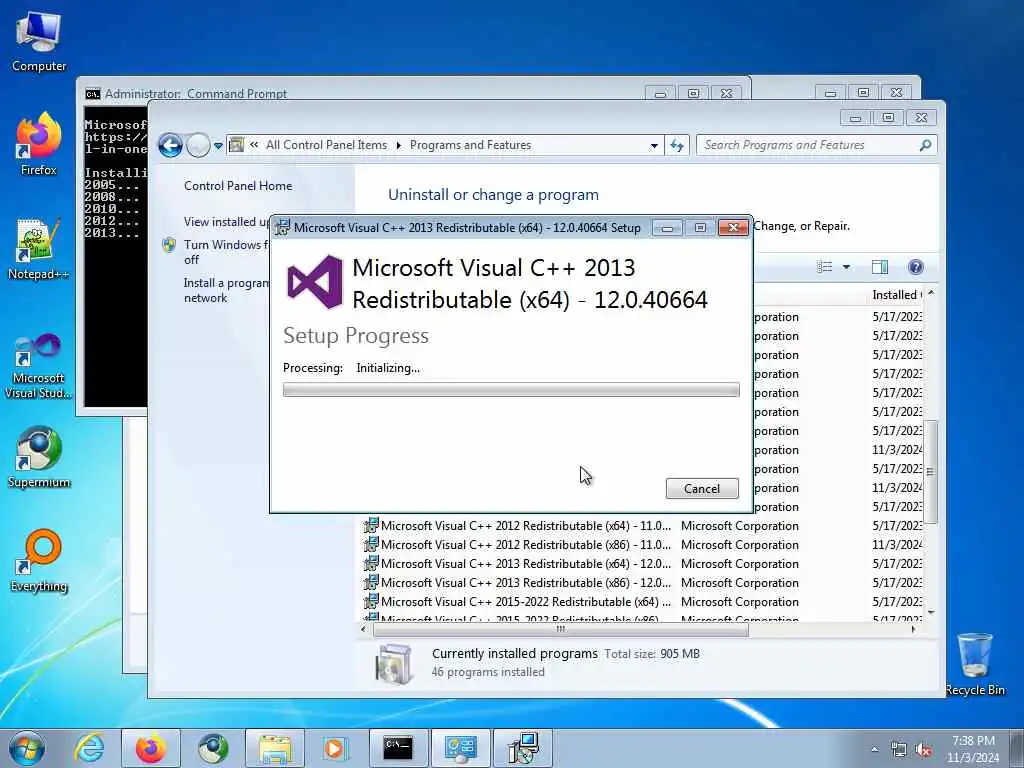This screenshot has width=1024, height=768.
Task: Open Supermium from the taskbar
Action: point(213,748)
